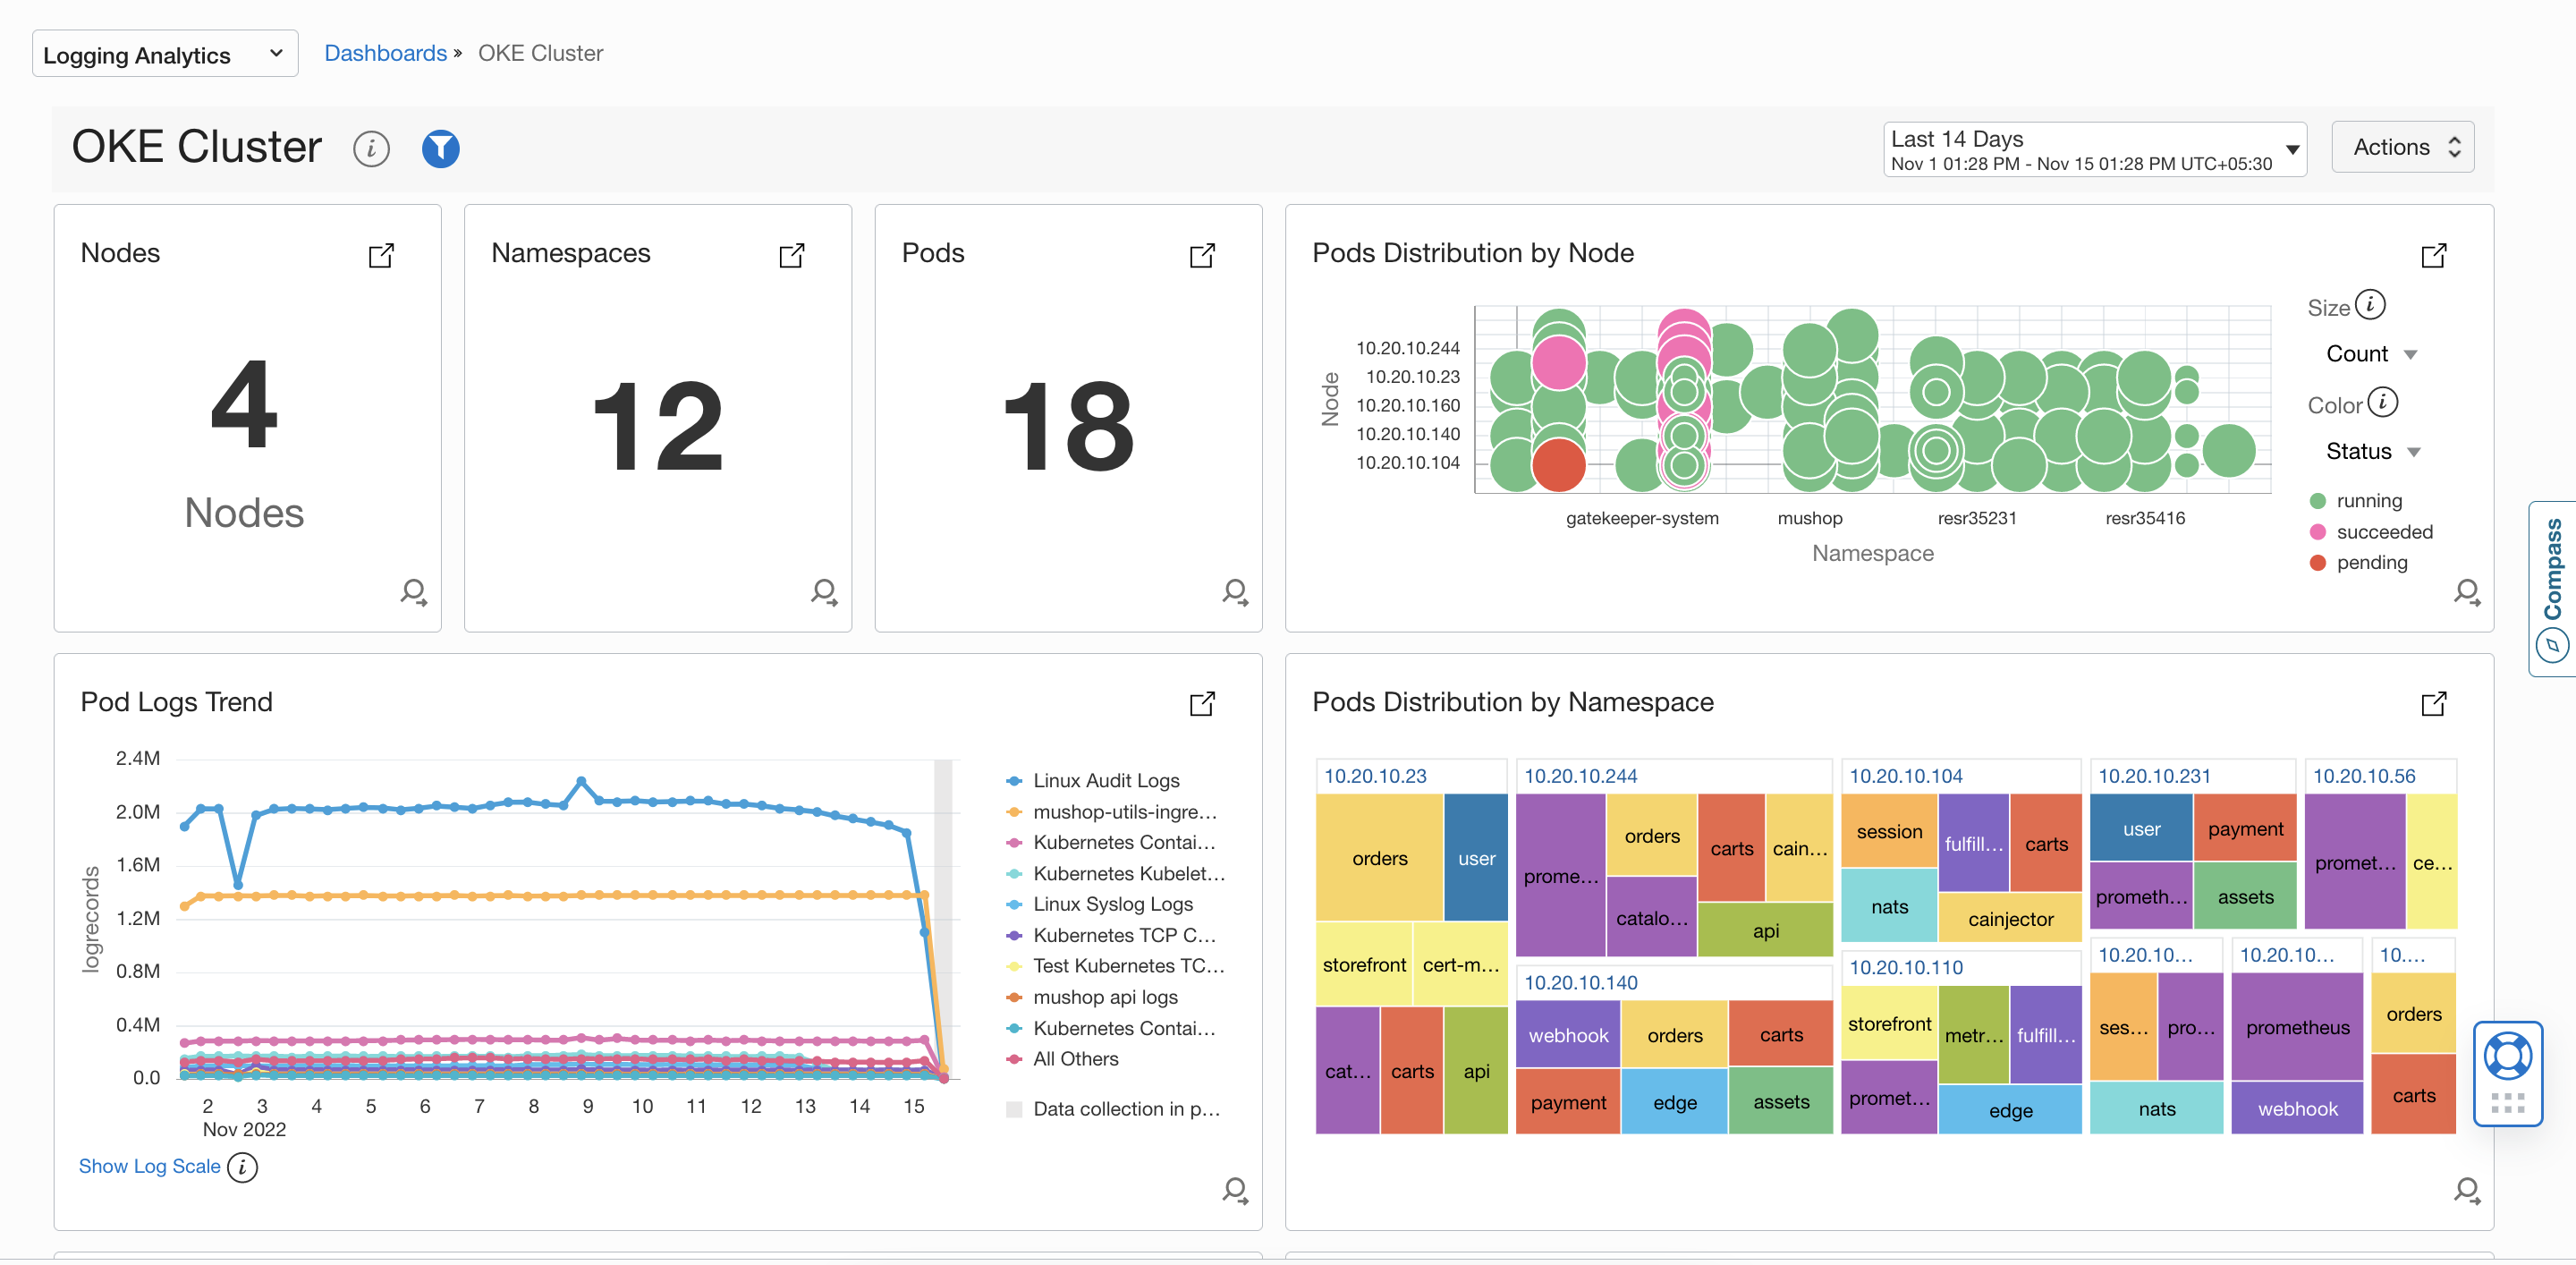Open the Actions menu
The image size is (2576, 1265).
[x=2403, y=147]
